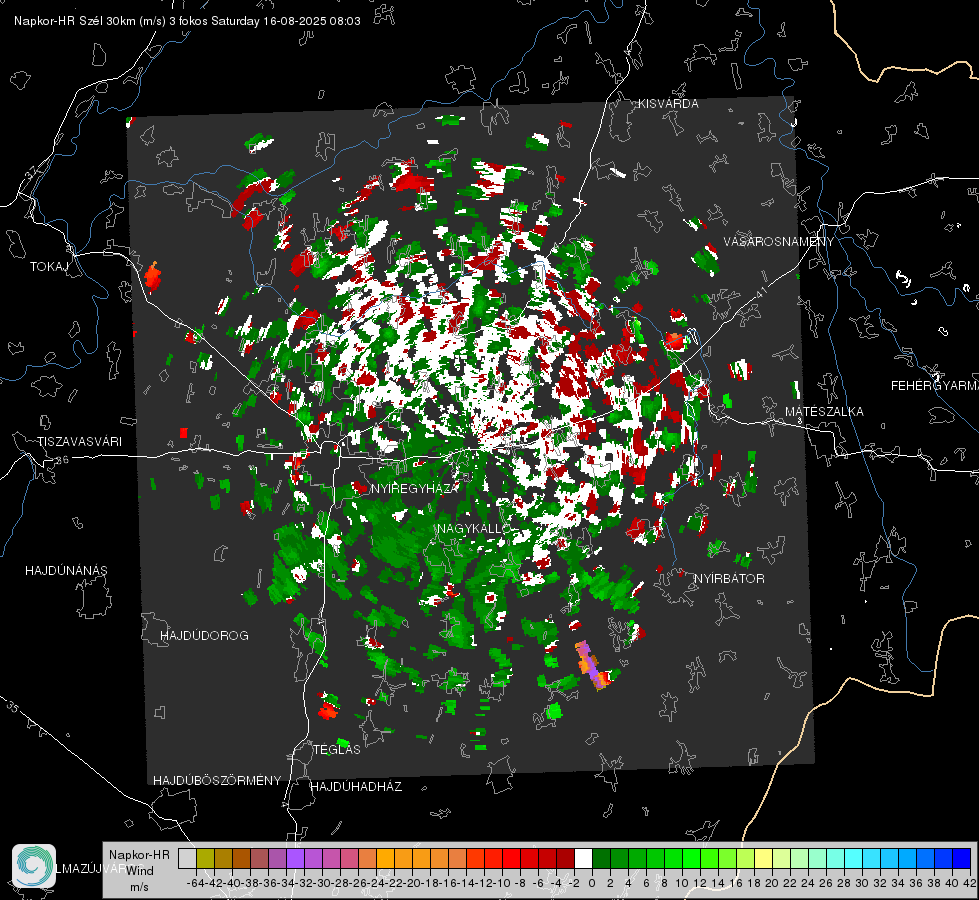Select the HAJDÚHADHÁZ town label
Image resolution: width=979 pixels, height=900 pixels.
[x=356, y=787]
